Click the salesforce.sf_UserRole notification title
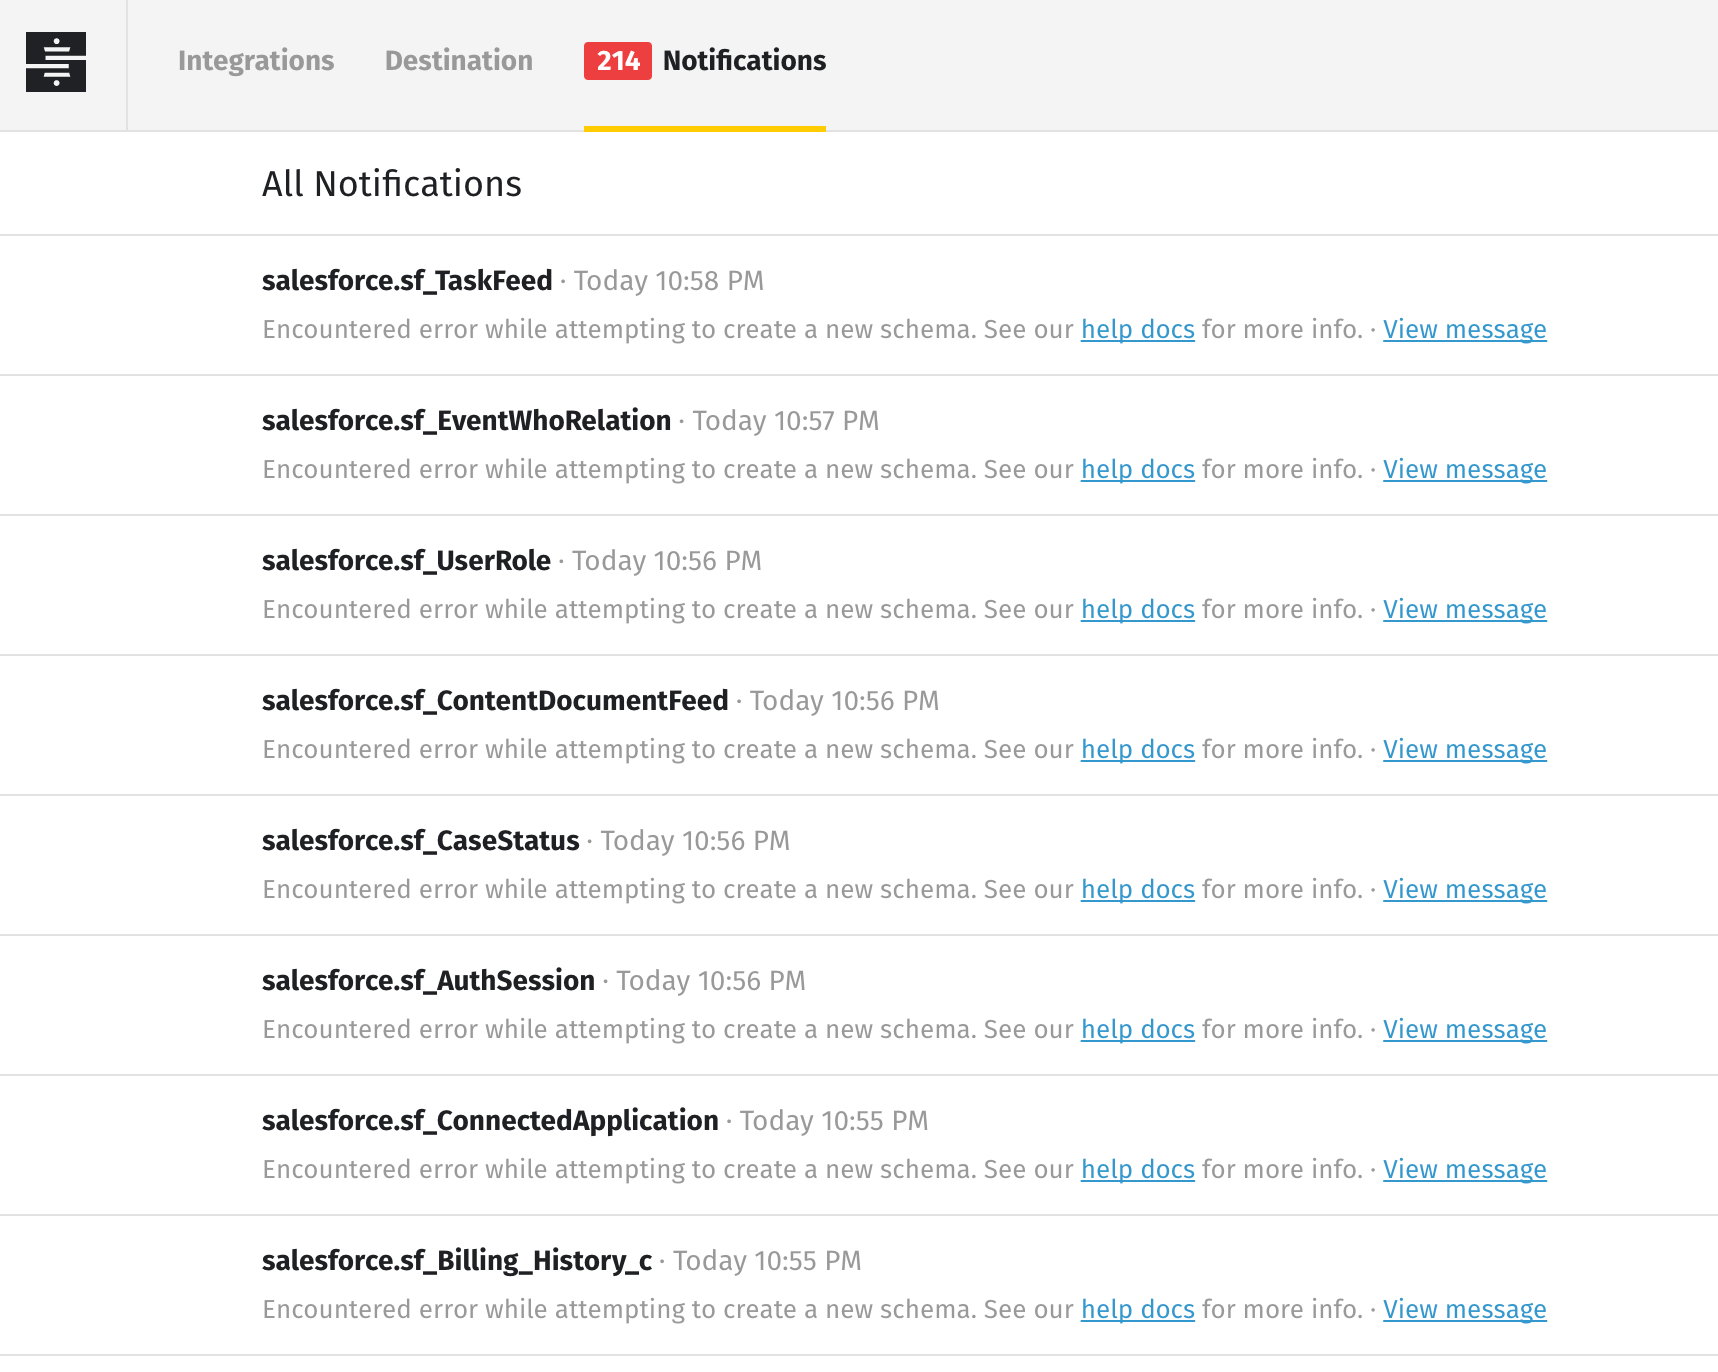 [x=406, y=561]
